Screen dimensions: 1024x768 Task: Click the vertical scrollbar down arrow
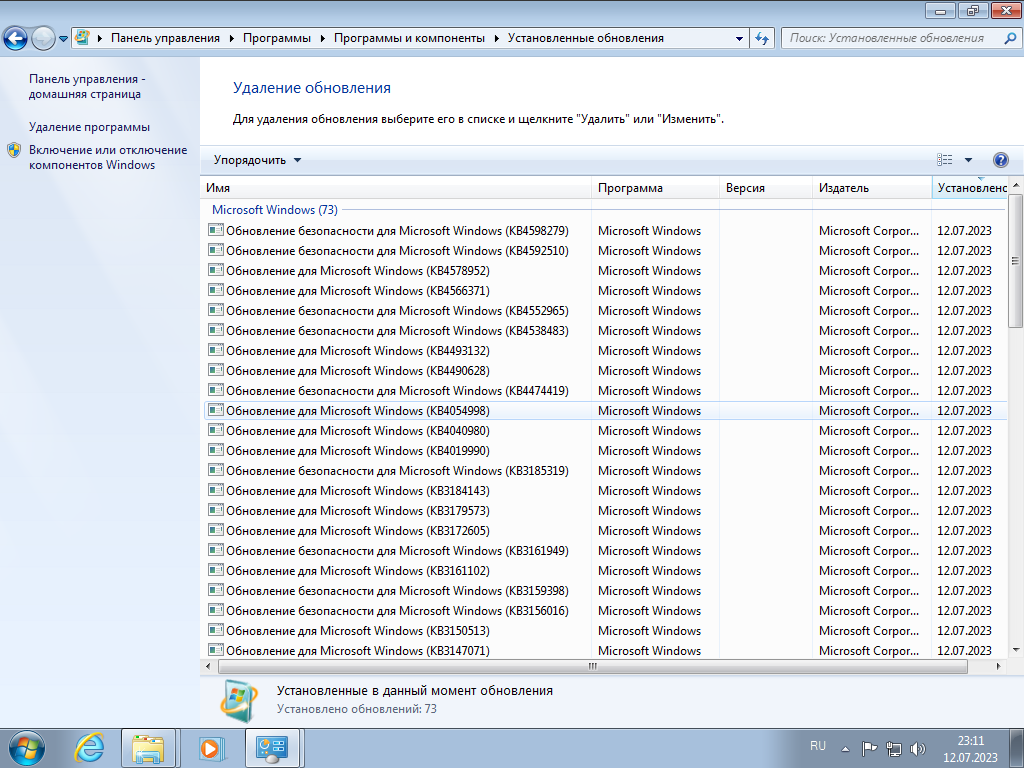click(x=1016, y=650)
